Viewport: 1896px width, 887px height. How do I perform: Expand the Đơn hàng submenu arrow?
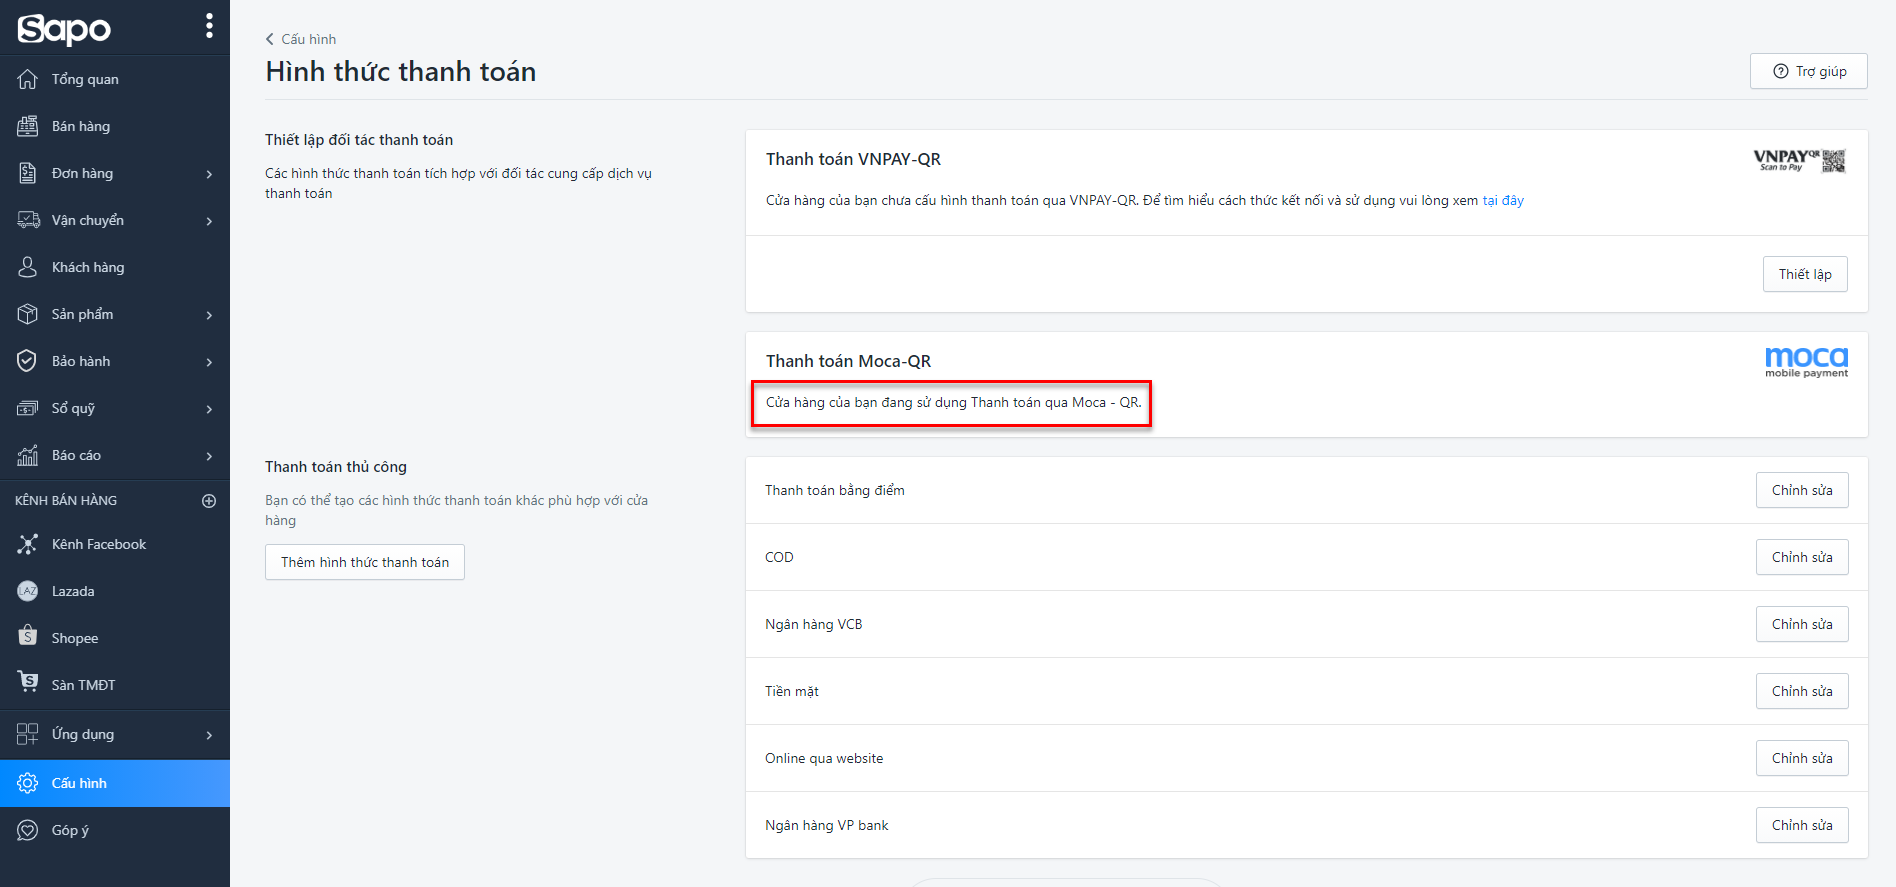click(x=209, y=174)
